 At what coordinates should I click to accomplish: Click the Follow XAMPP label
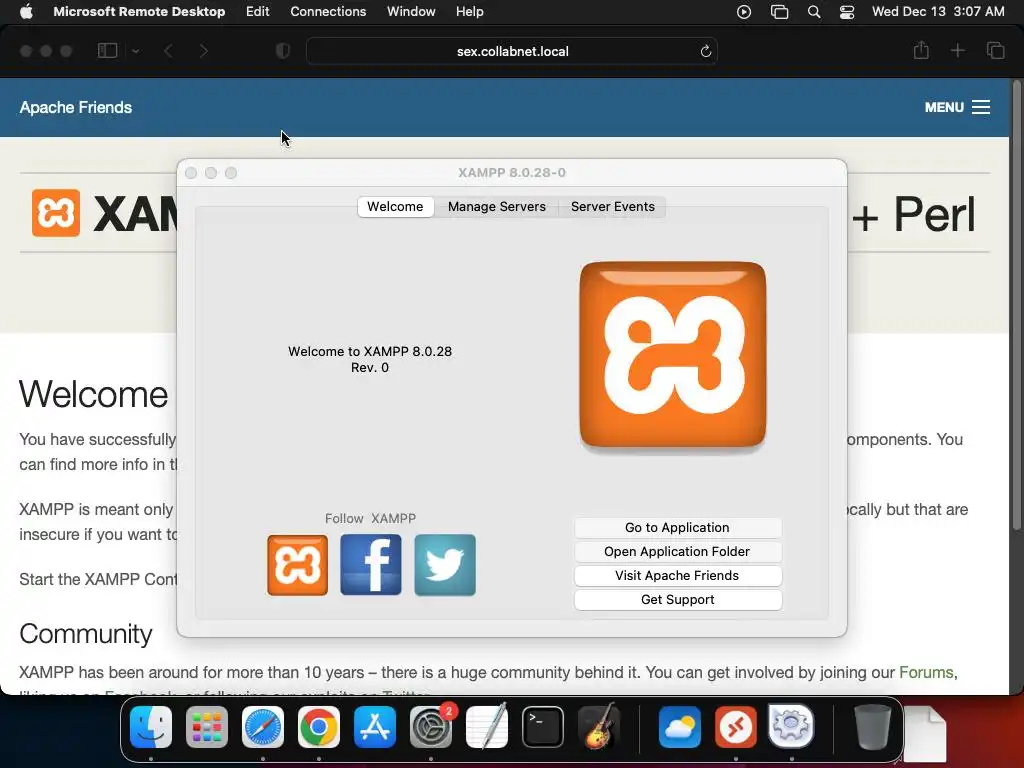click(370, 519)
